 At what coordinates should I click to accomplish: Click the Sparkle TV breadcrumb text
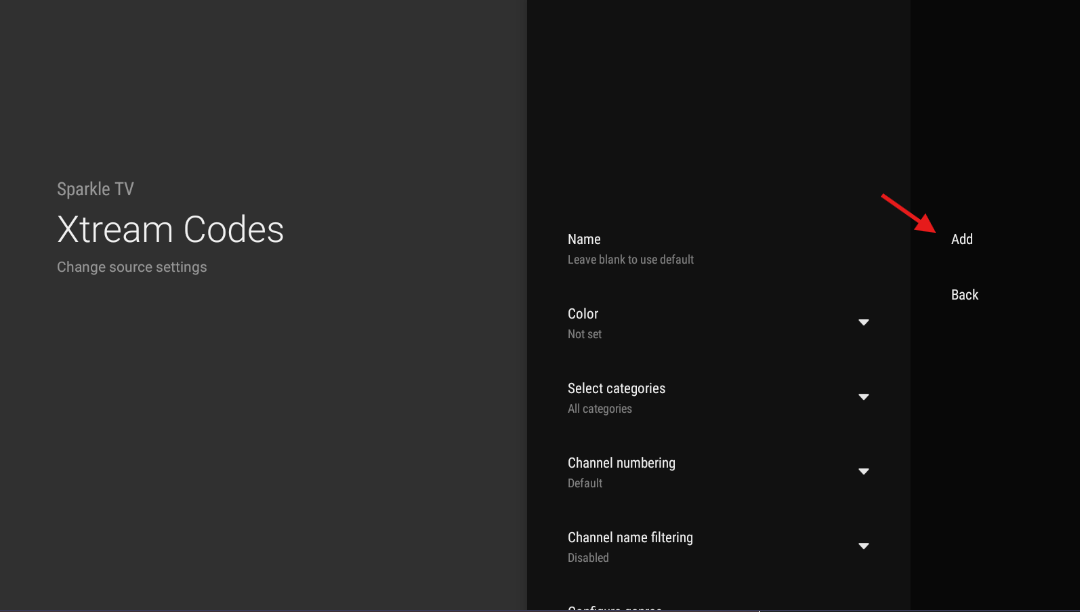click(x=95, y=189)
